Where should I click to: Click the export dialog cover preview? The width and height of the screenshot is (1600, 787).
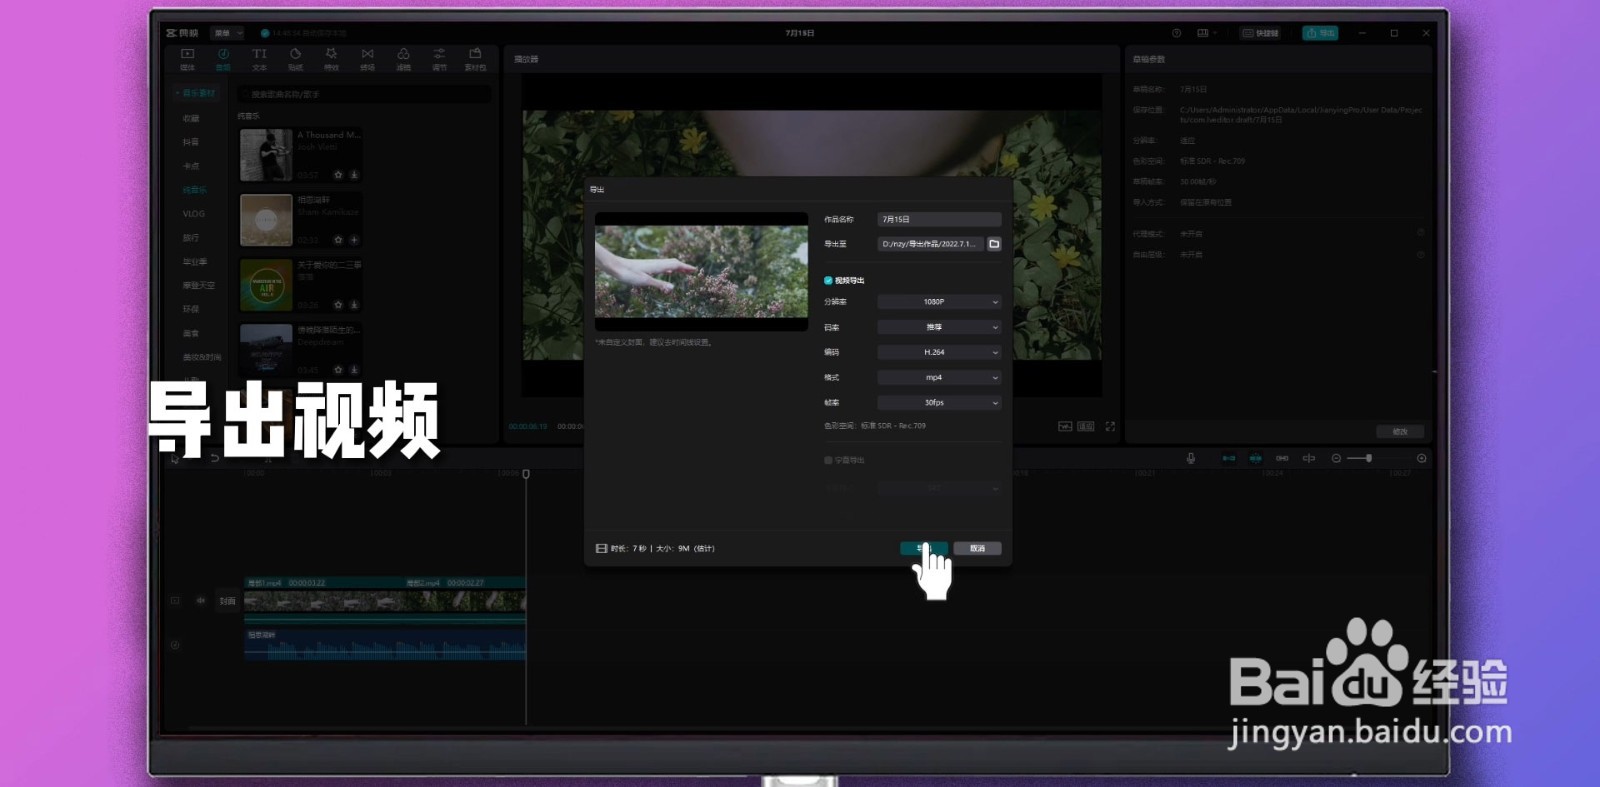coord(701,271)
